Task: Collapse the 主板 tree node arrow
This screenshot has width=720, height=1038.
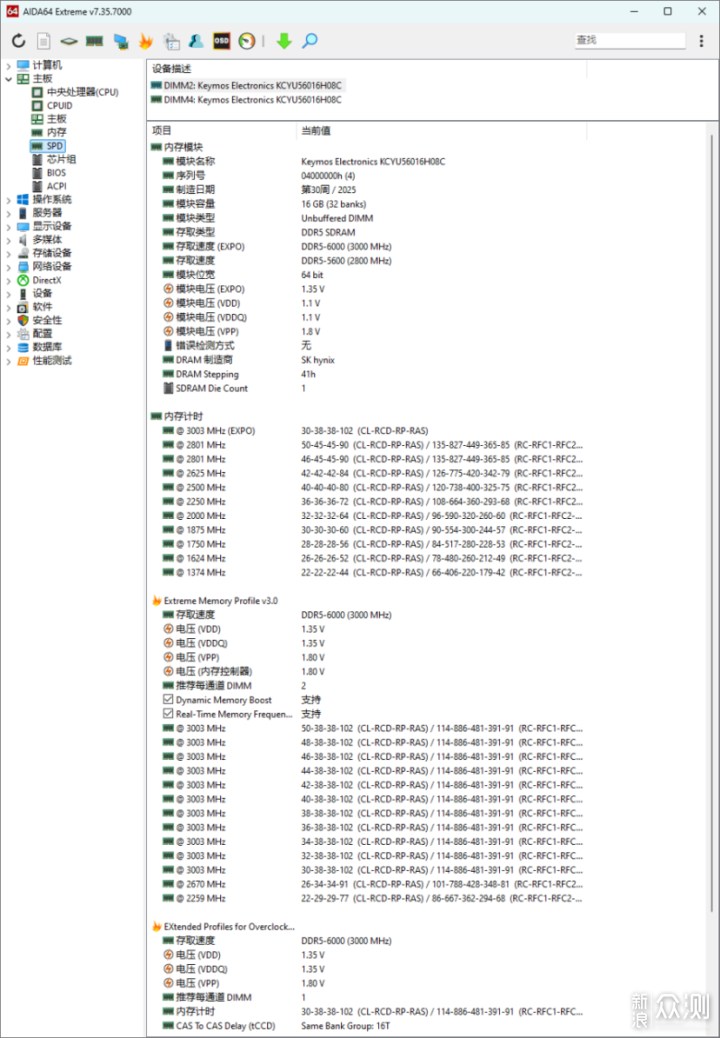Action: pyautogui.click(x=9, y=79)
